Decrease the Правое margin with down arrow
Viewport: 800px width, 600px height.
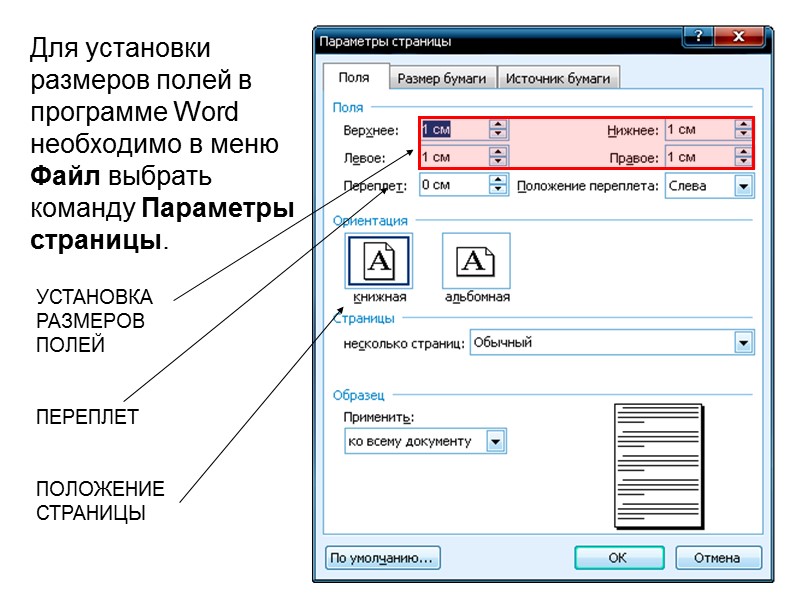[x=743, y=162]
